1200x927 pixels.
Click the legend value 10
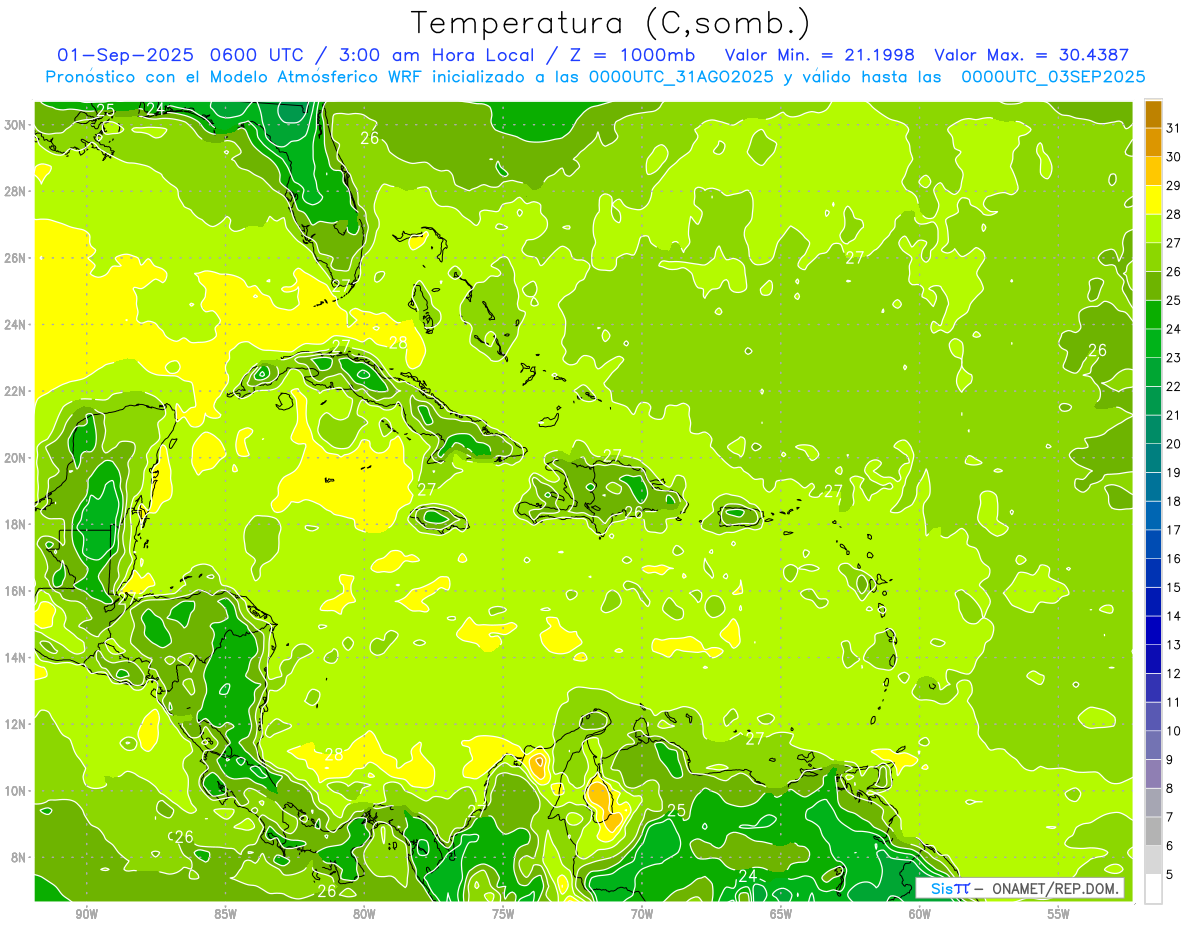1173,731
